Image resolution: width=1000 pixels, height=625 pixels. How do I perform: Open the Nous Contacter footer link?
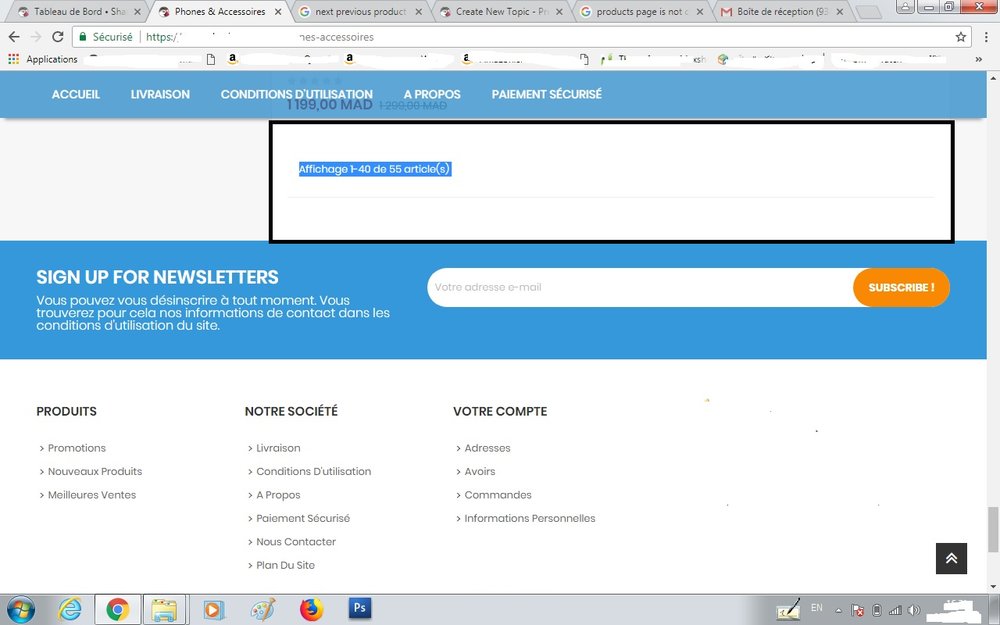(296, 542)
